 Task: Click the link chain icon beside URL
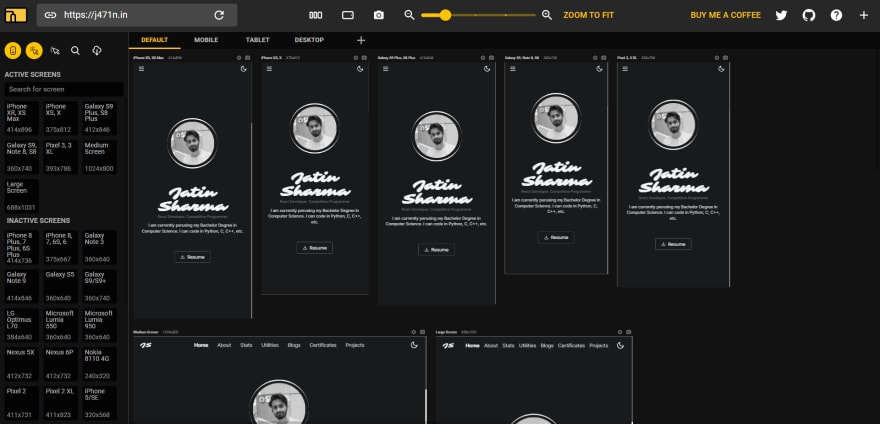point(51,15)
